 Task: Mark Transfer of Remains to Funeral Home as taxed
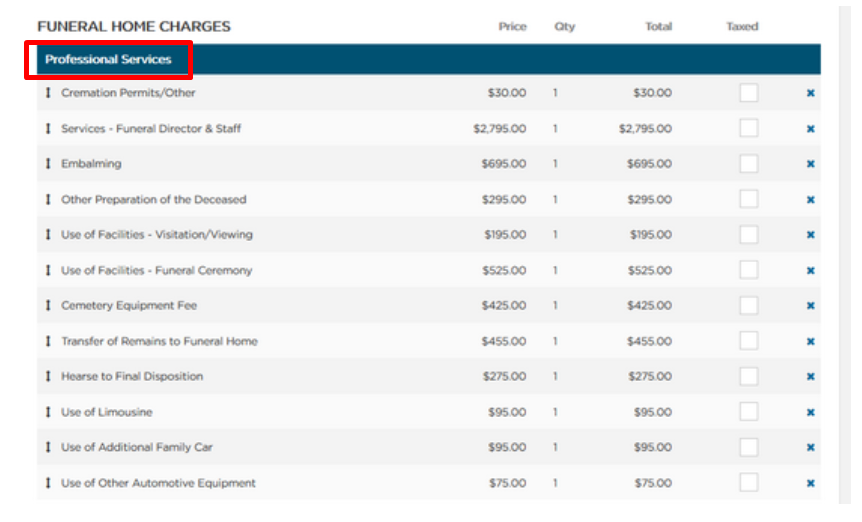coord(749,341)
